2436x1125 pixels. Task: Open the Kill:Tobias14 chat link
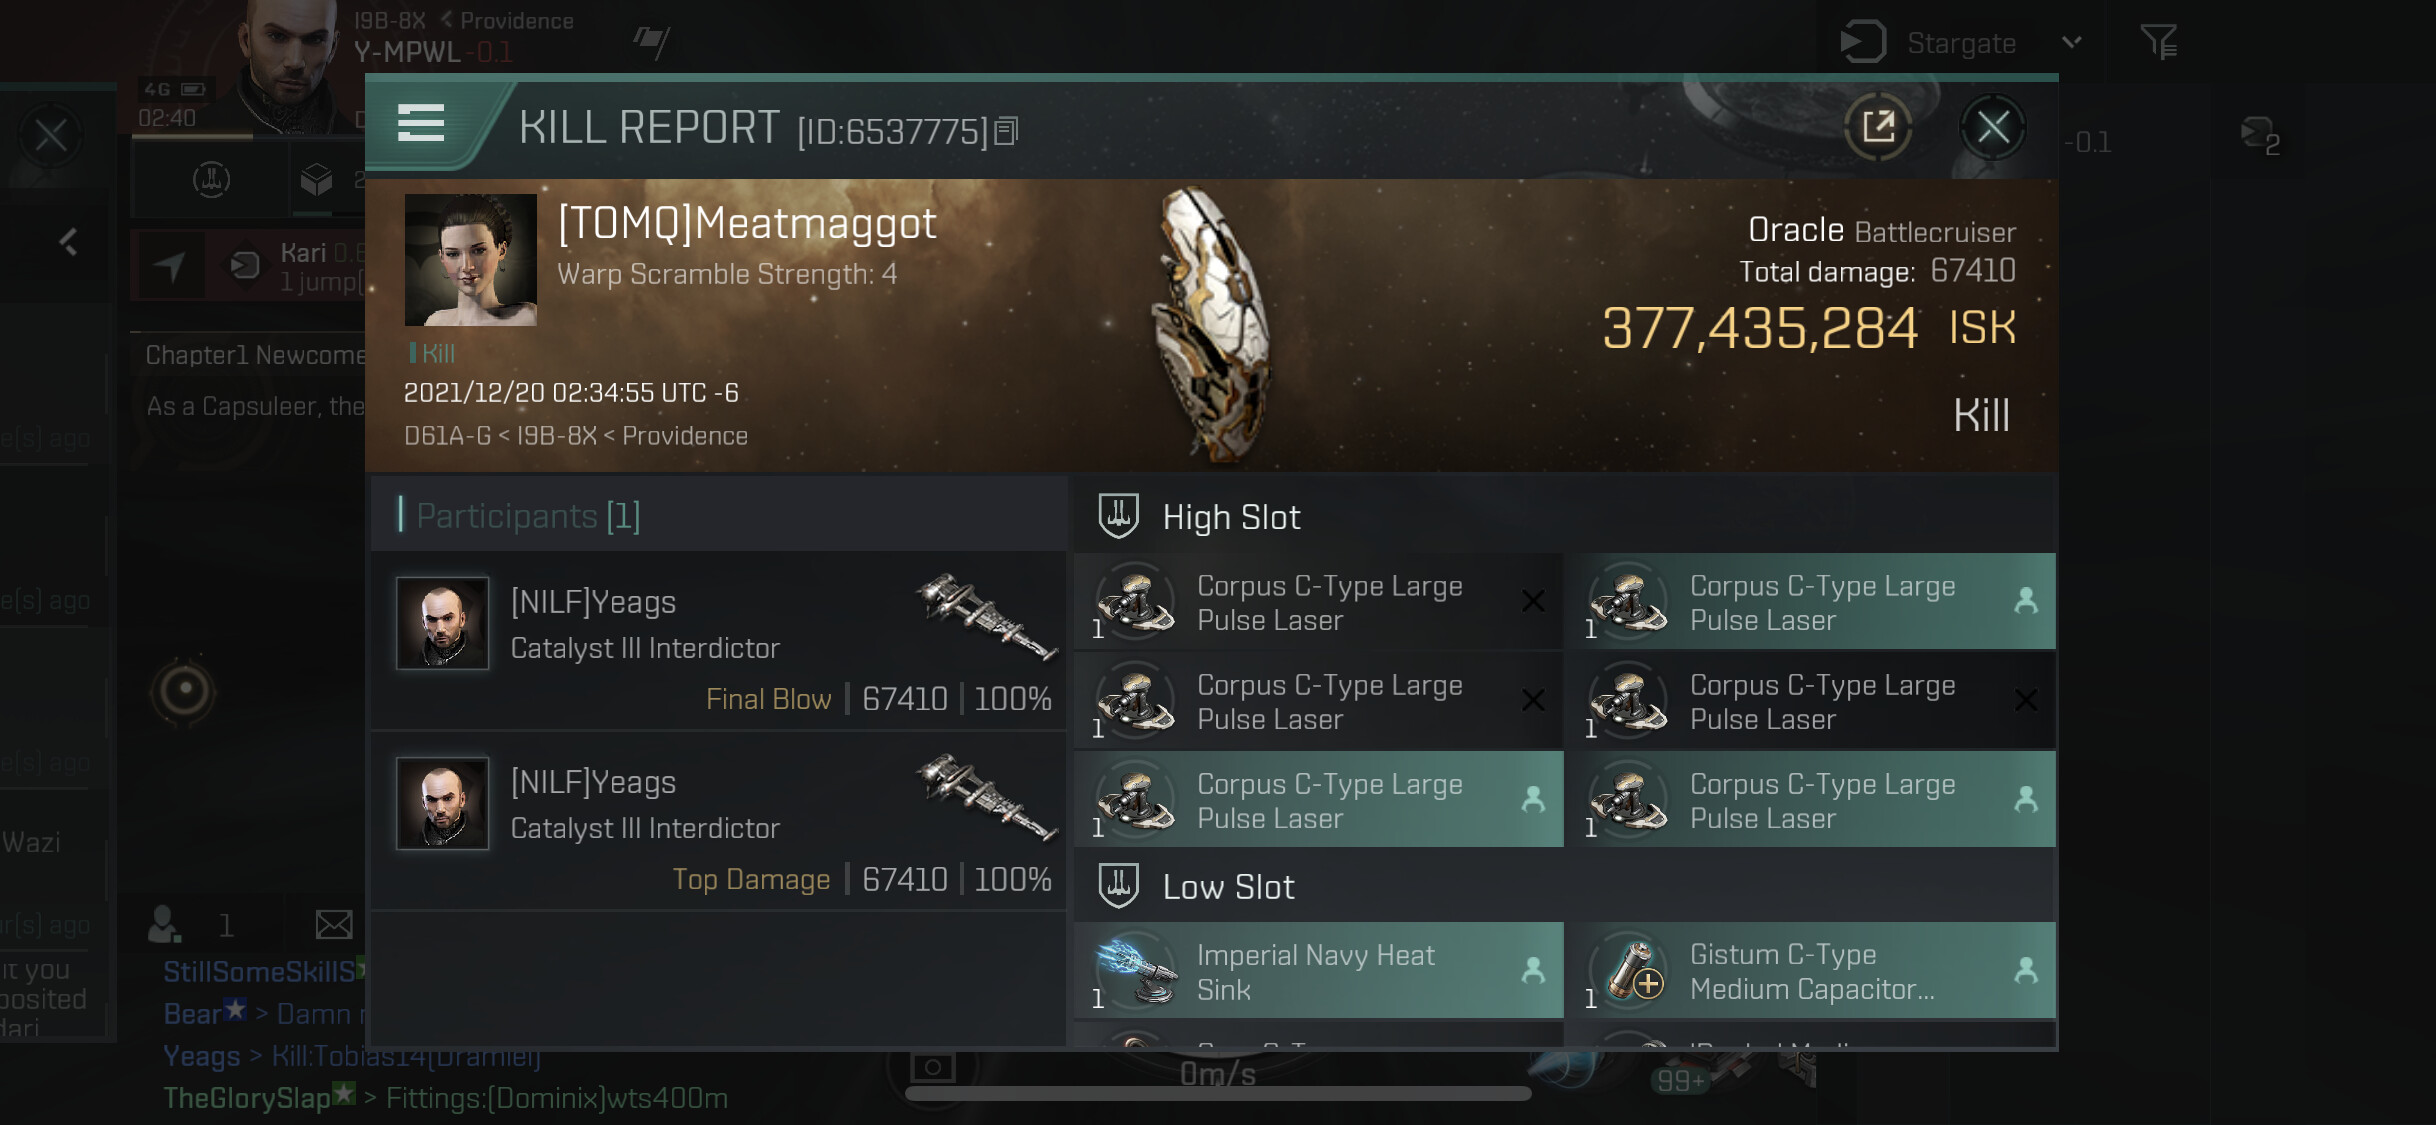tap(406, 1056)
